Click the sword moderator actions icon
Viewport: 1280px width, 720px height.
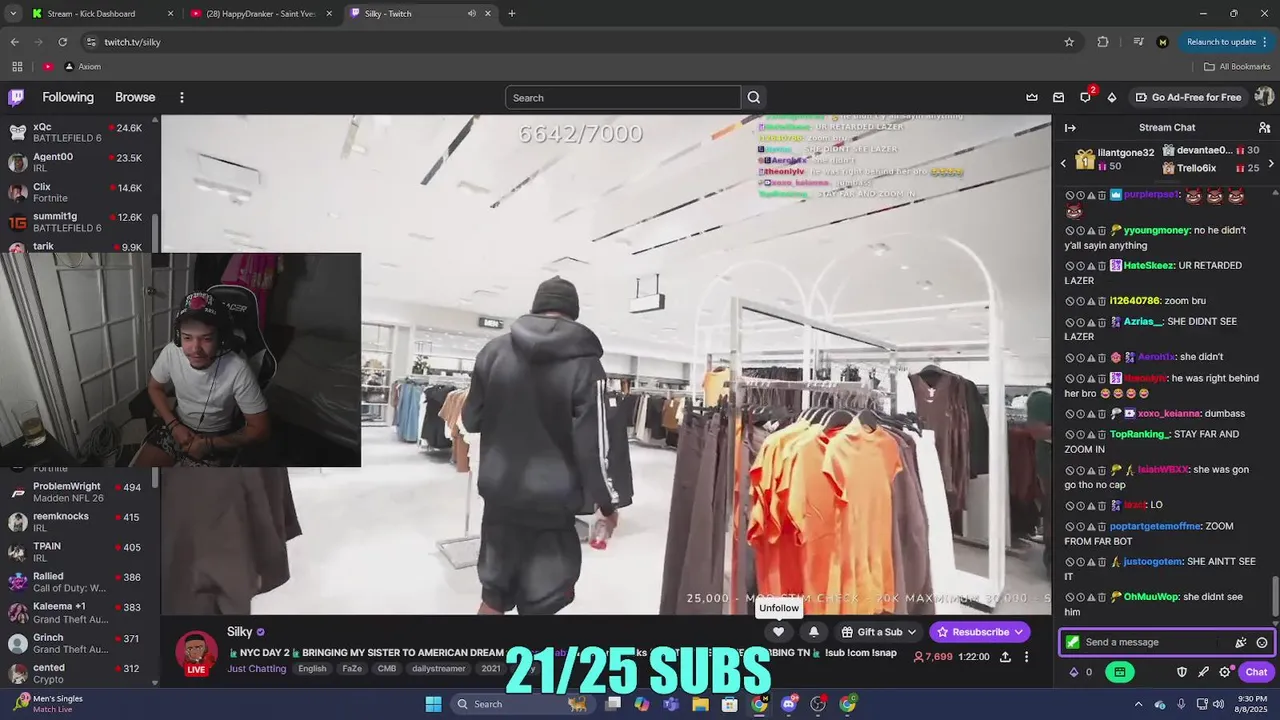click(x=1203, y=672)
